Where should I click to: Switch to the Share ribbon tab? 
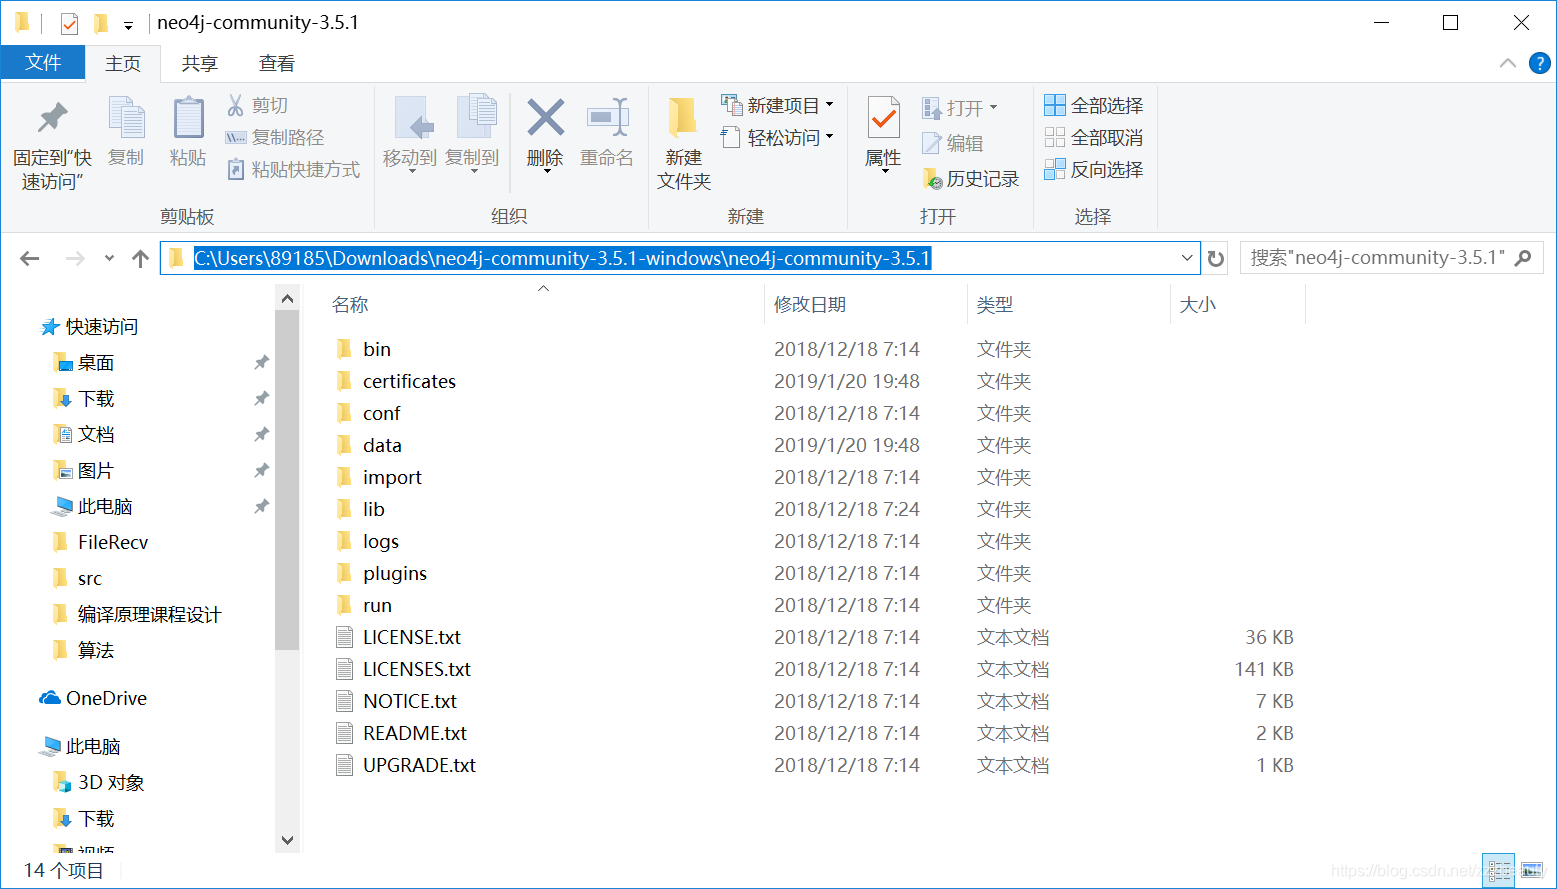(x=199, y=63)
